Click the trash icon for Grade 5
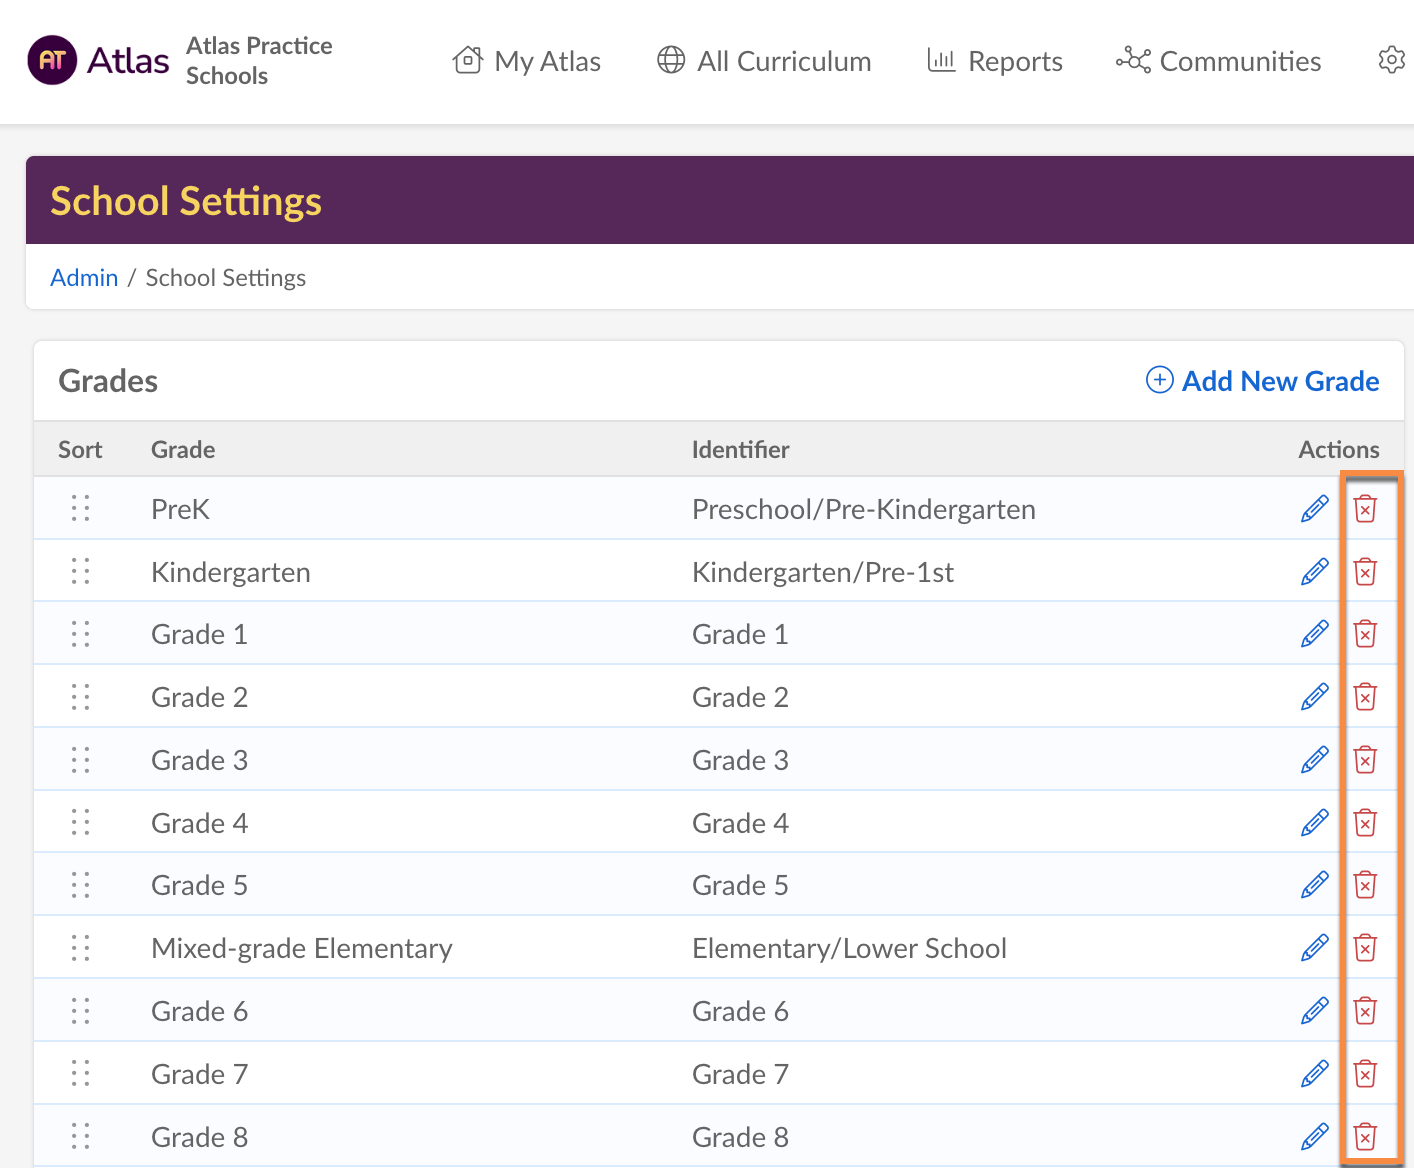Image resolution: width=1414 pixels, height=1168 pixels. coord(1365,885)
